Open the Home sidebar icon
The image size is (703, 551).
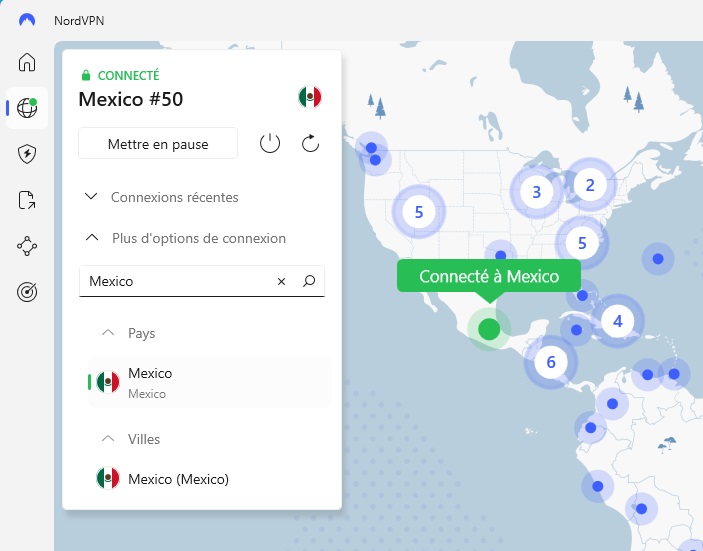tap(27, 62)
